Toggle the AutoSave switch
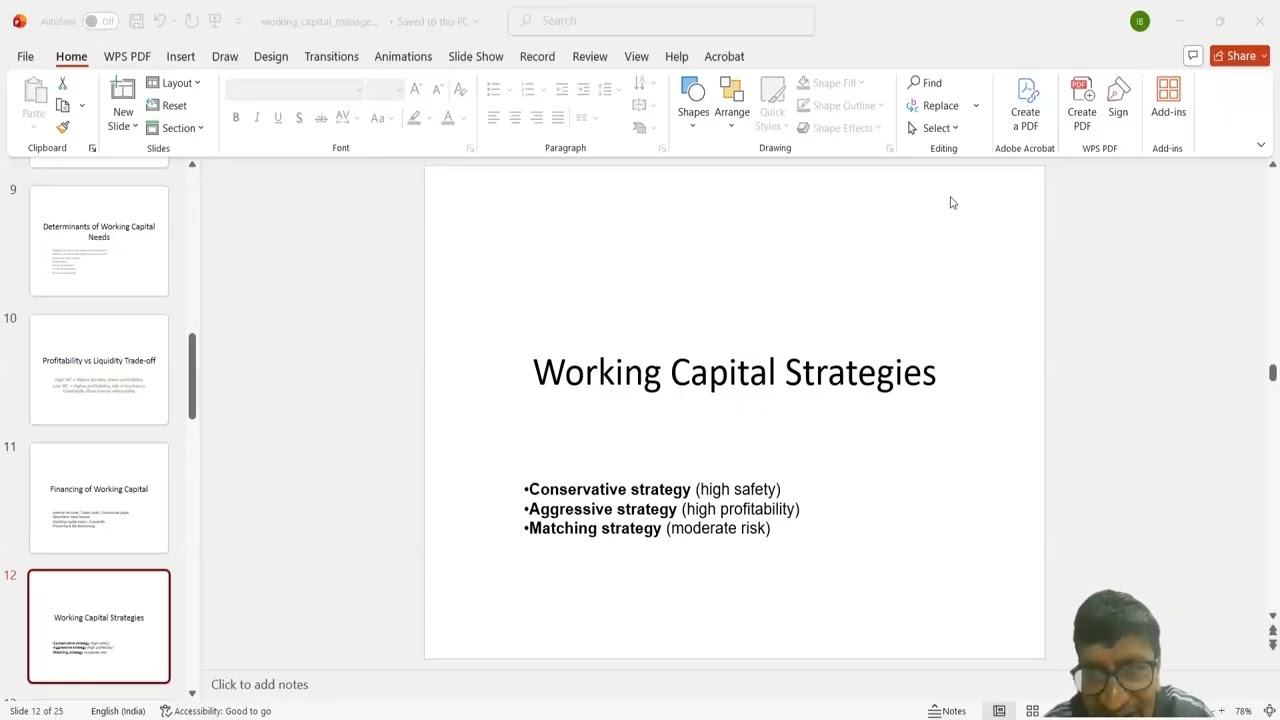1280x720 pixels. pos(99,21)
